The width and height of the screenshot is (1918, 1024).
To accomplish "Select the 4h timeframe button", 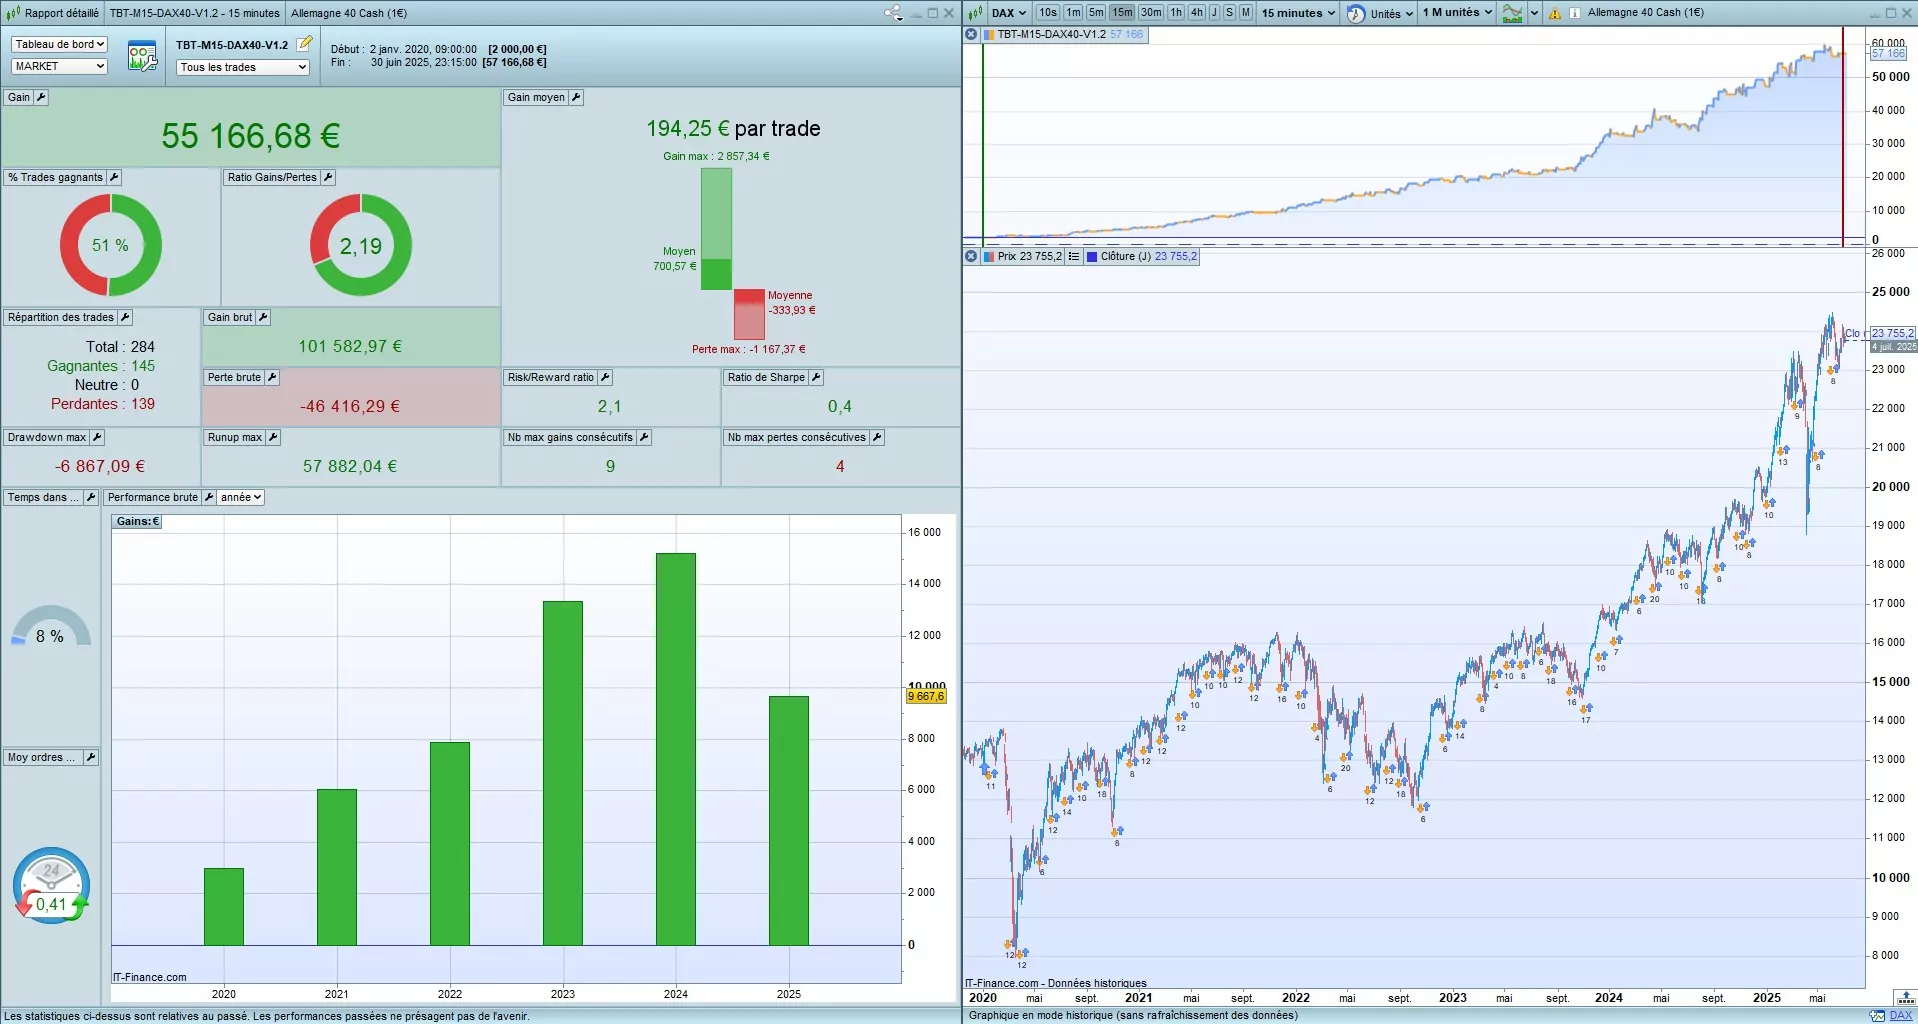I will click(1197, 13).
